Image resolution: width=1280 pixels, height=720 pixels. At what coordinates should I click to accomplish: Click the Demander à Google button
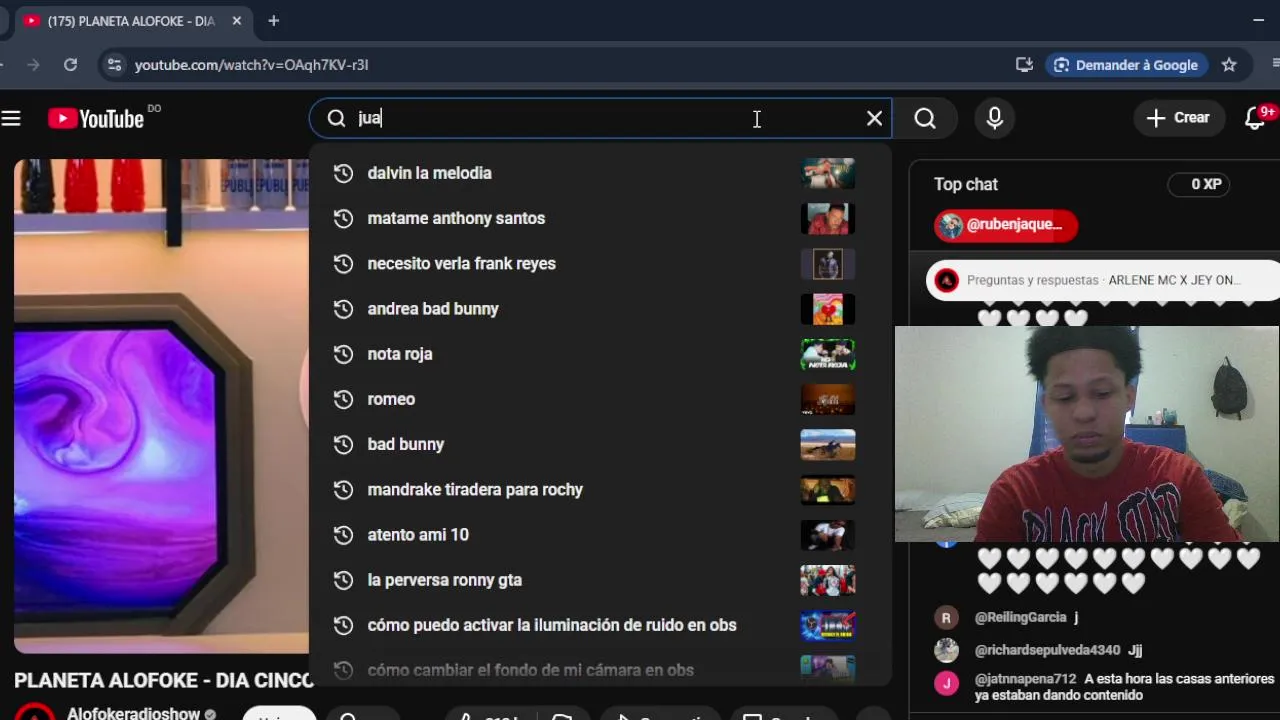[1126, 65]
